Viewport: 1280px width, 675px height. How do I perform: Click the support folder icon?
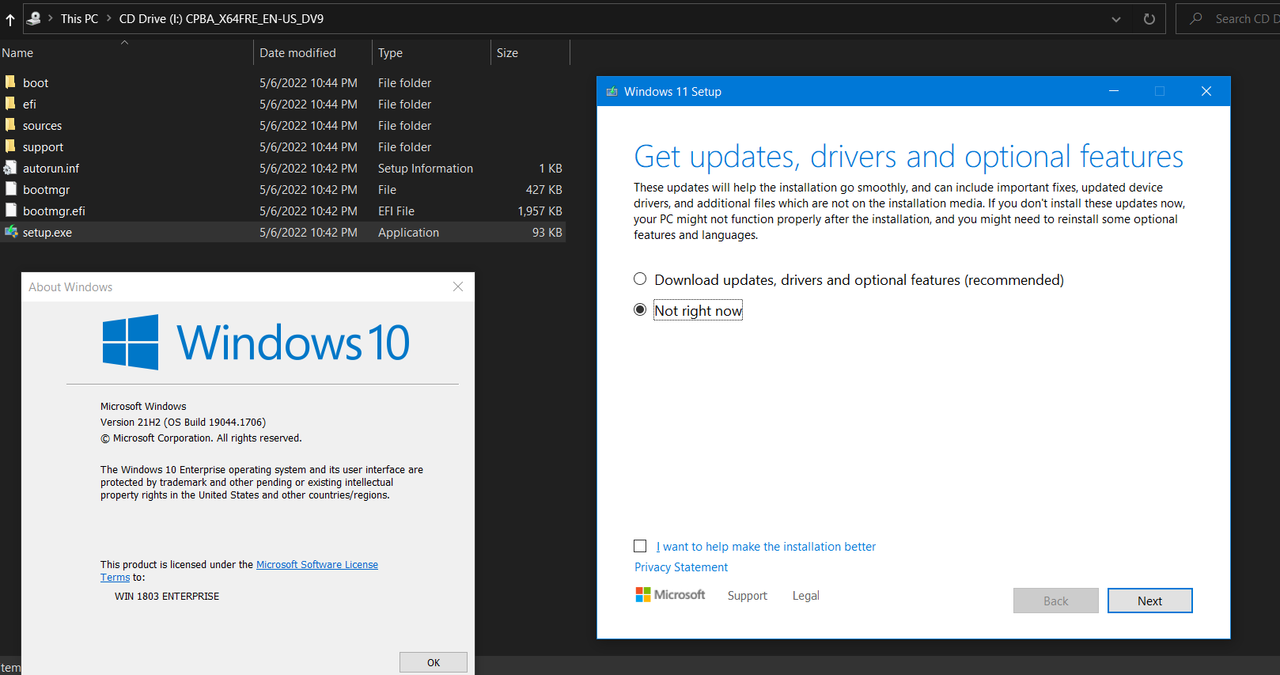[11, 147]
